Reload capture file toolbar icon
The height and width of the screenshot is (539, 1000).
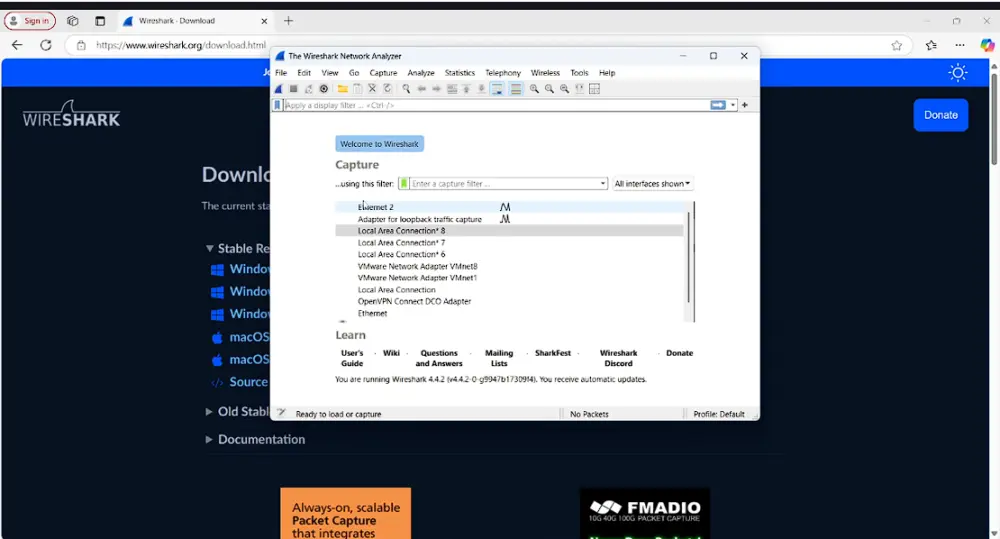click(x=387, y=89)
